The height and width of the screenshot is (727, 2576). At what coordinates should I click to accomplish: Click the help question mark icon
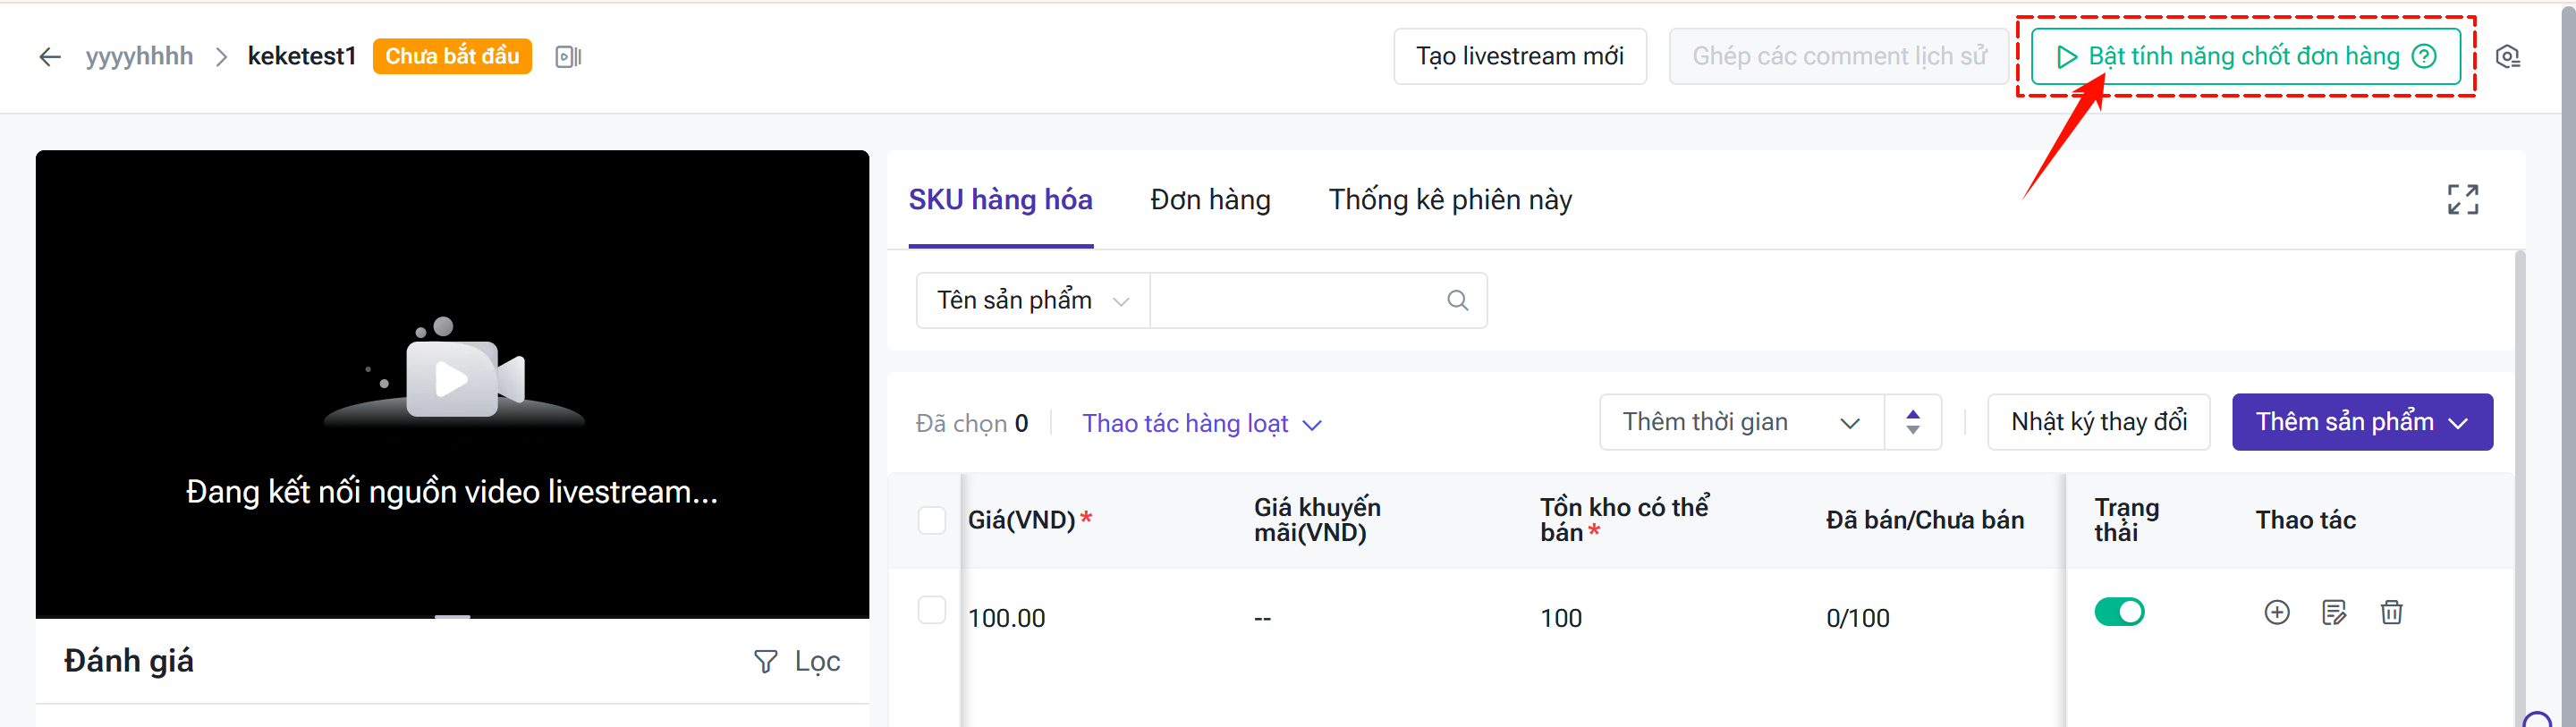pyautogui.click(x=2424, y=56)
